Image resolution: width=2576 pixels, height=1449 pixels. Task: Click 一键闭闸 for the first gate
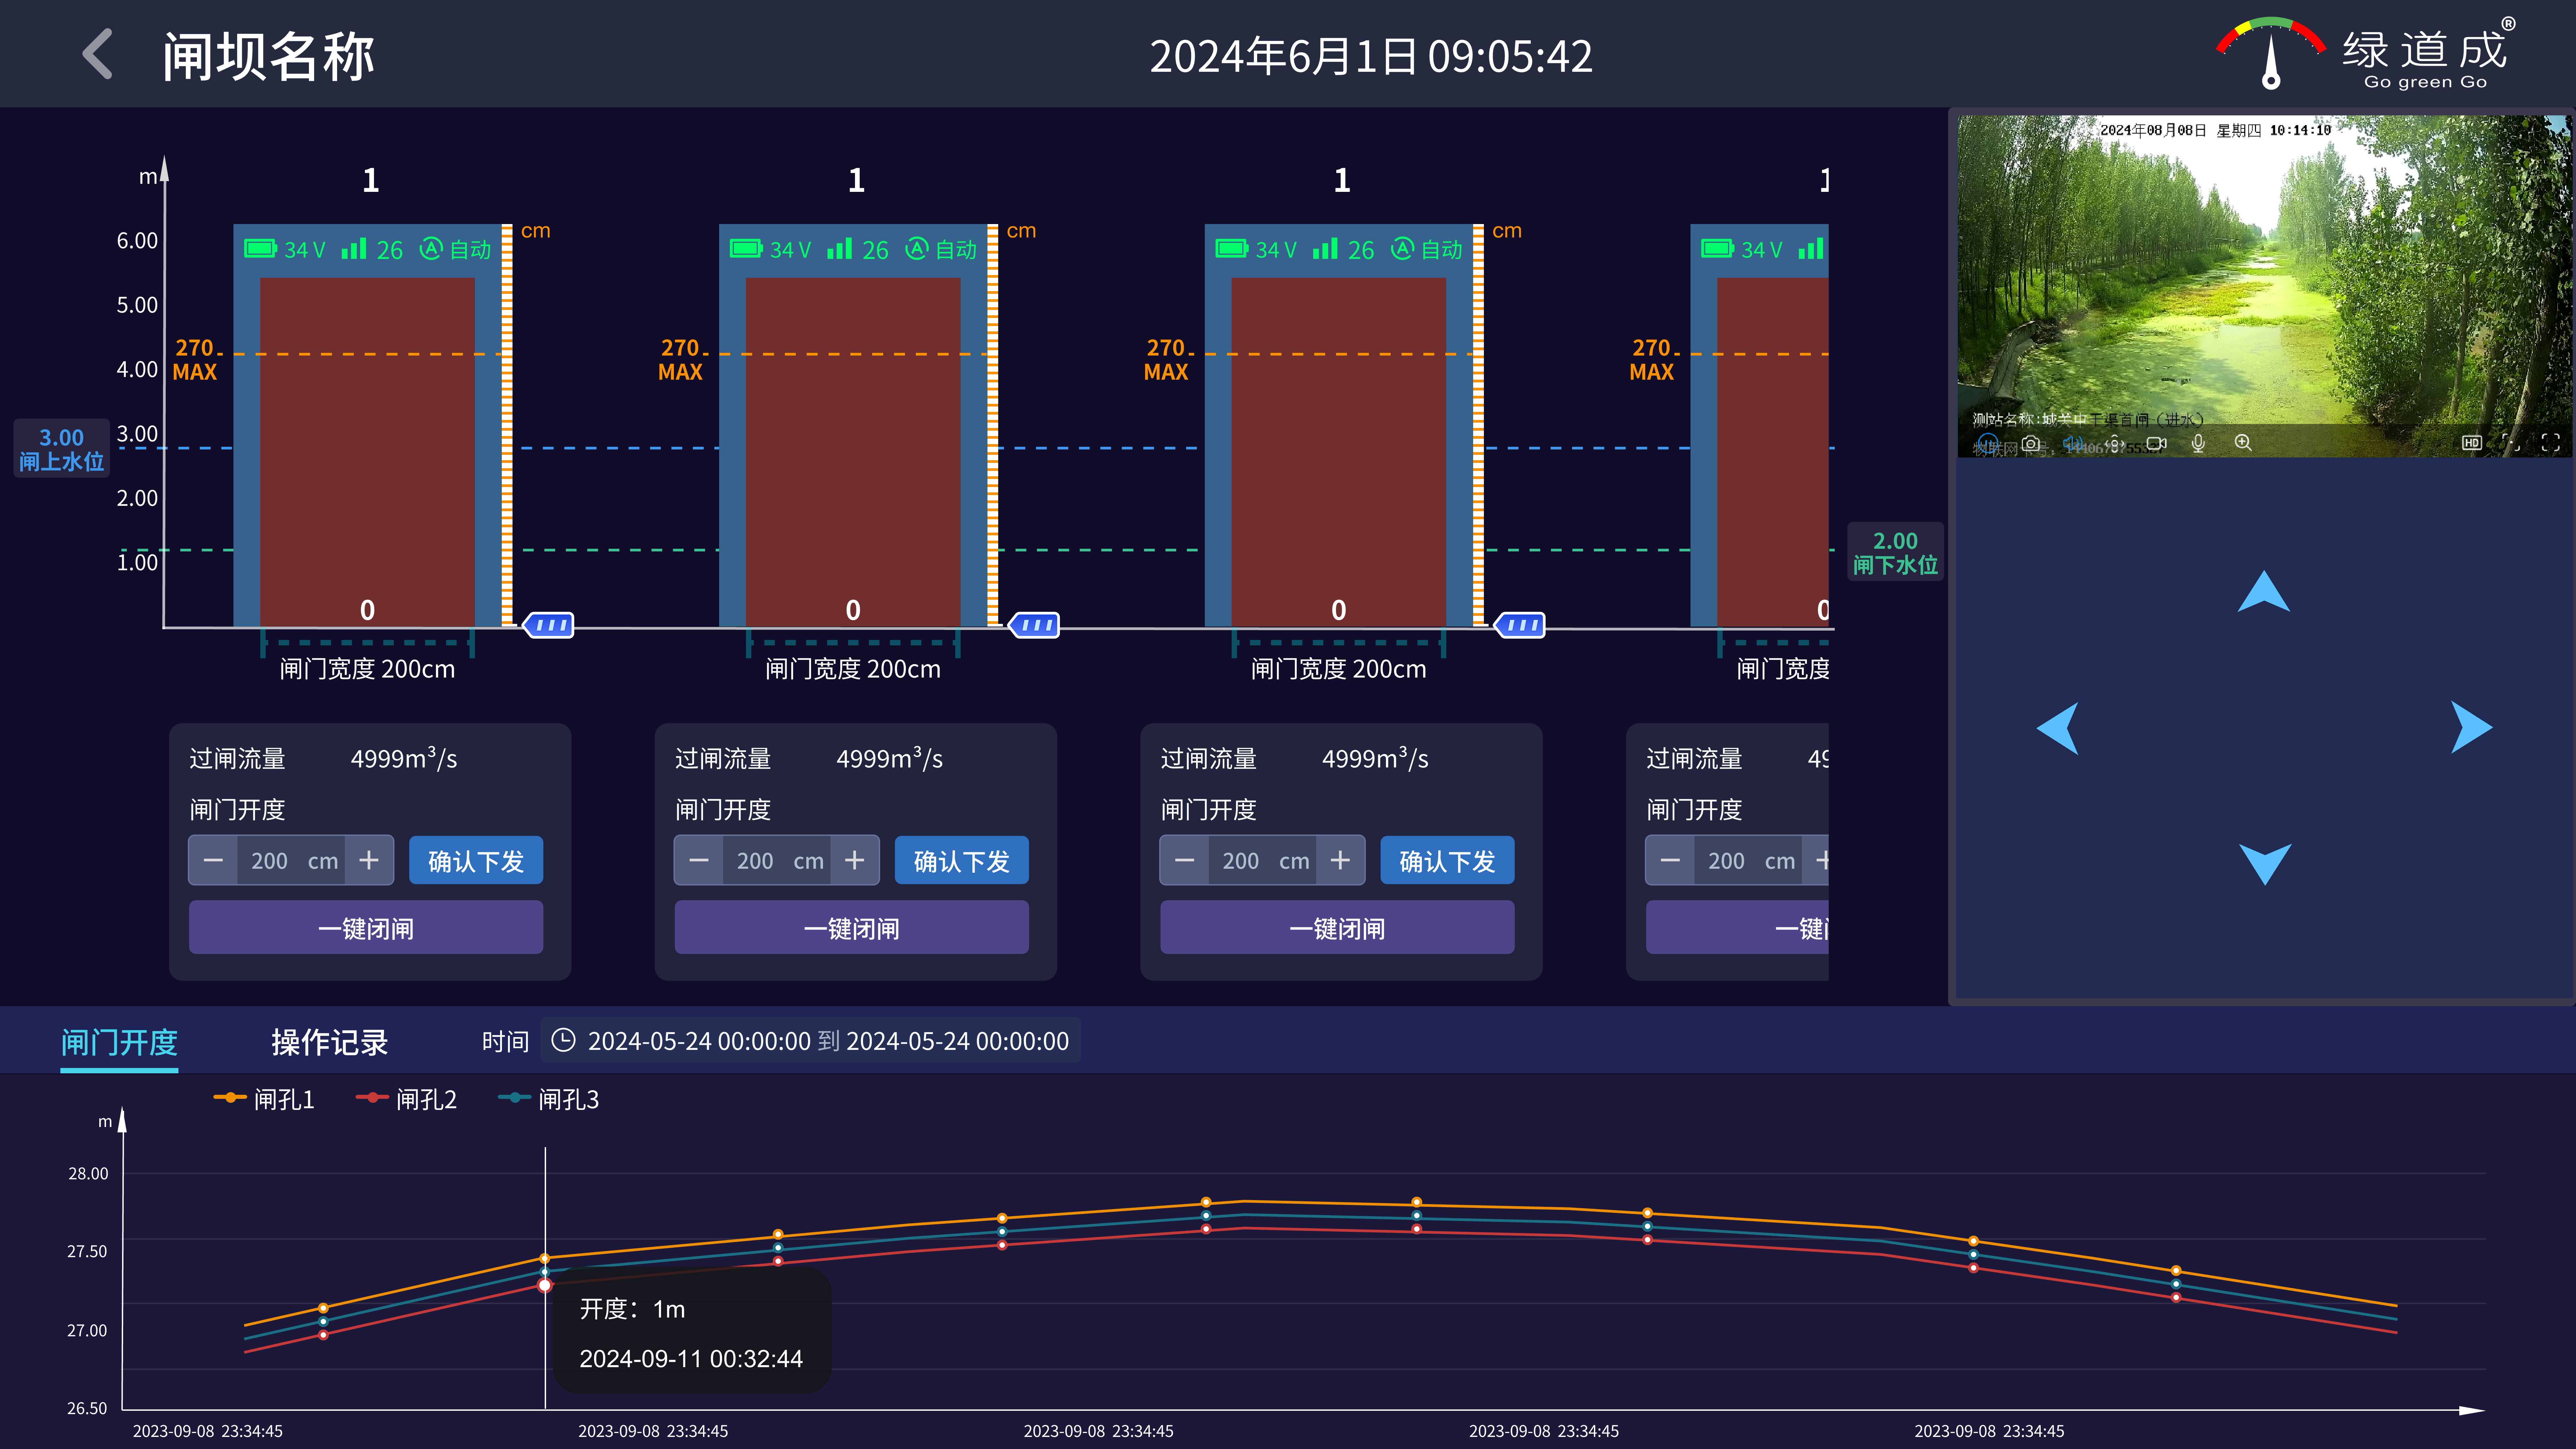coord(366,927)
